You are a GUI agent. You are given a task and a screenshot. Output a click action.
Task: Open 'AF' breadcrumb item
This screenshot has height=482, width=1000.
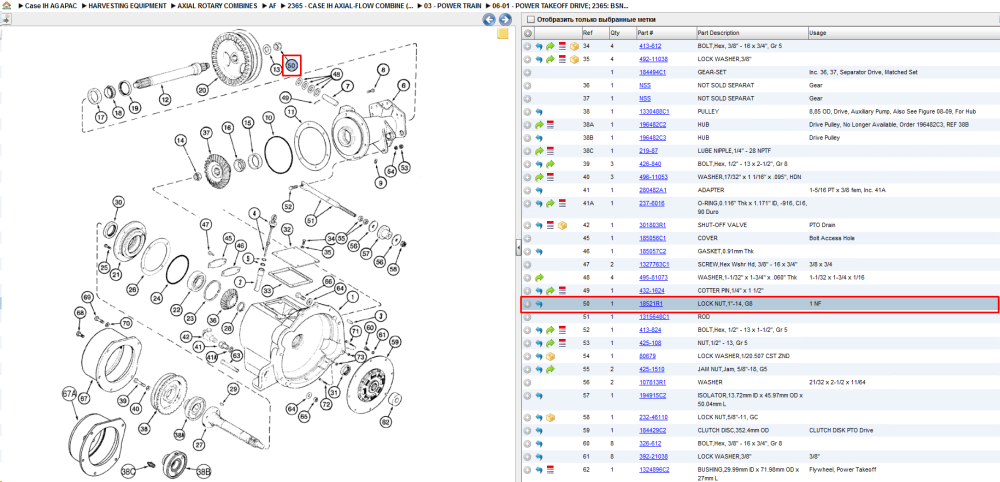click(272, 5)
